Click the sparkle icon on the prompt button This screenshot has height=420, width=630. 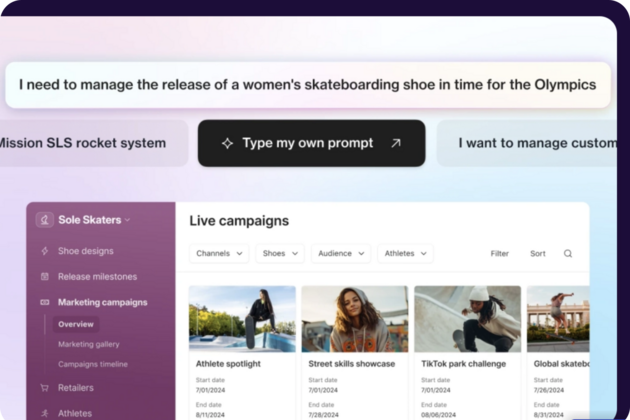point(227,143)
